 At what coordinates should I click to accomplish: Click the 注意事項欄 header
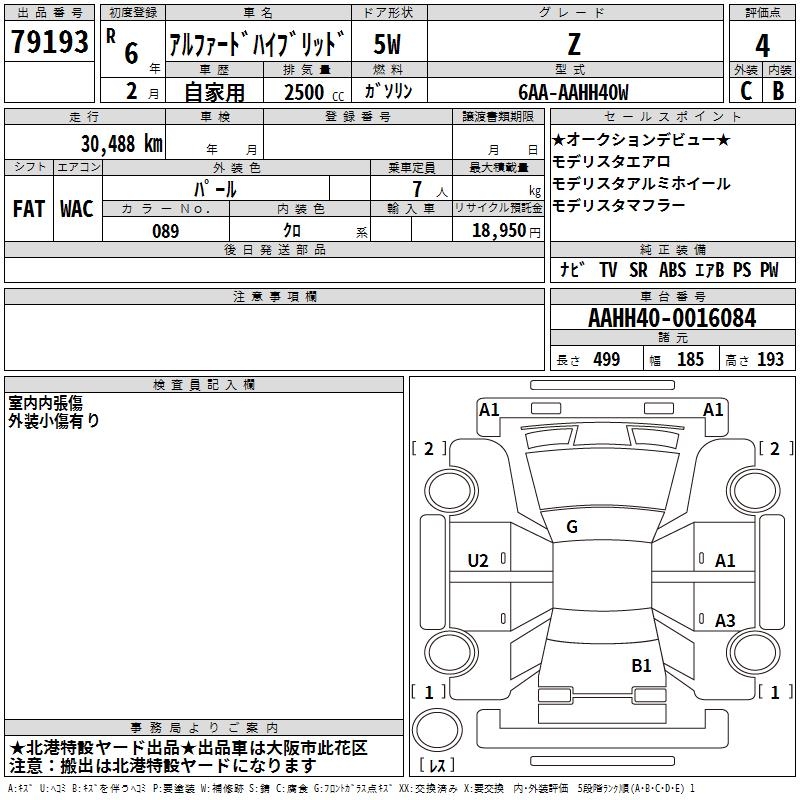pyautogui.click(x=274, y=296)
